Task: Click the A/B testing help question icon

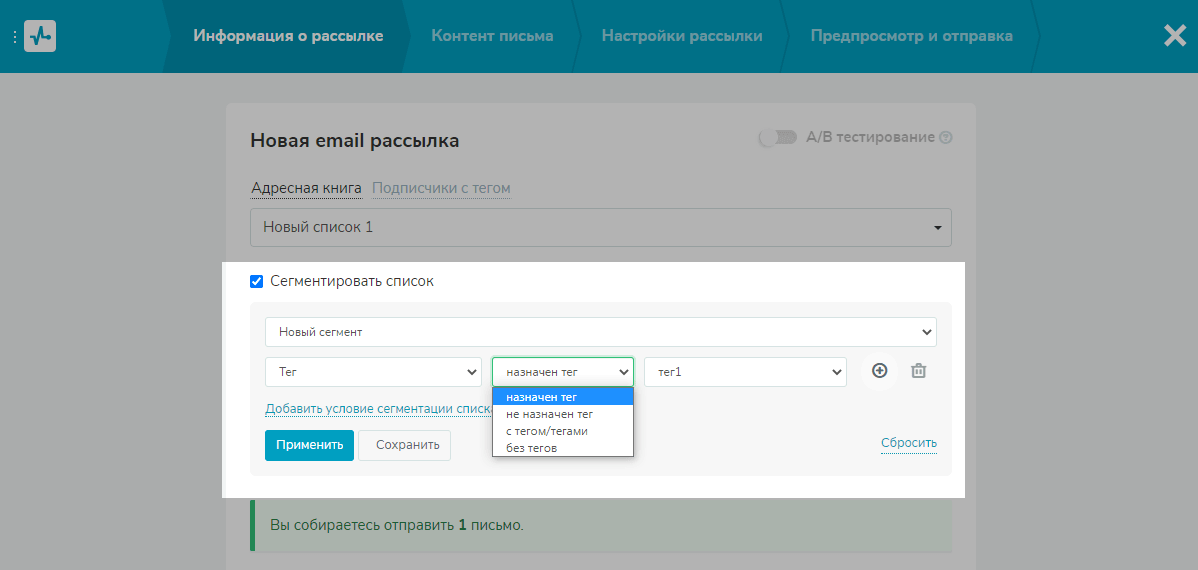Action: tap(946, 138)
